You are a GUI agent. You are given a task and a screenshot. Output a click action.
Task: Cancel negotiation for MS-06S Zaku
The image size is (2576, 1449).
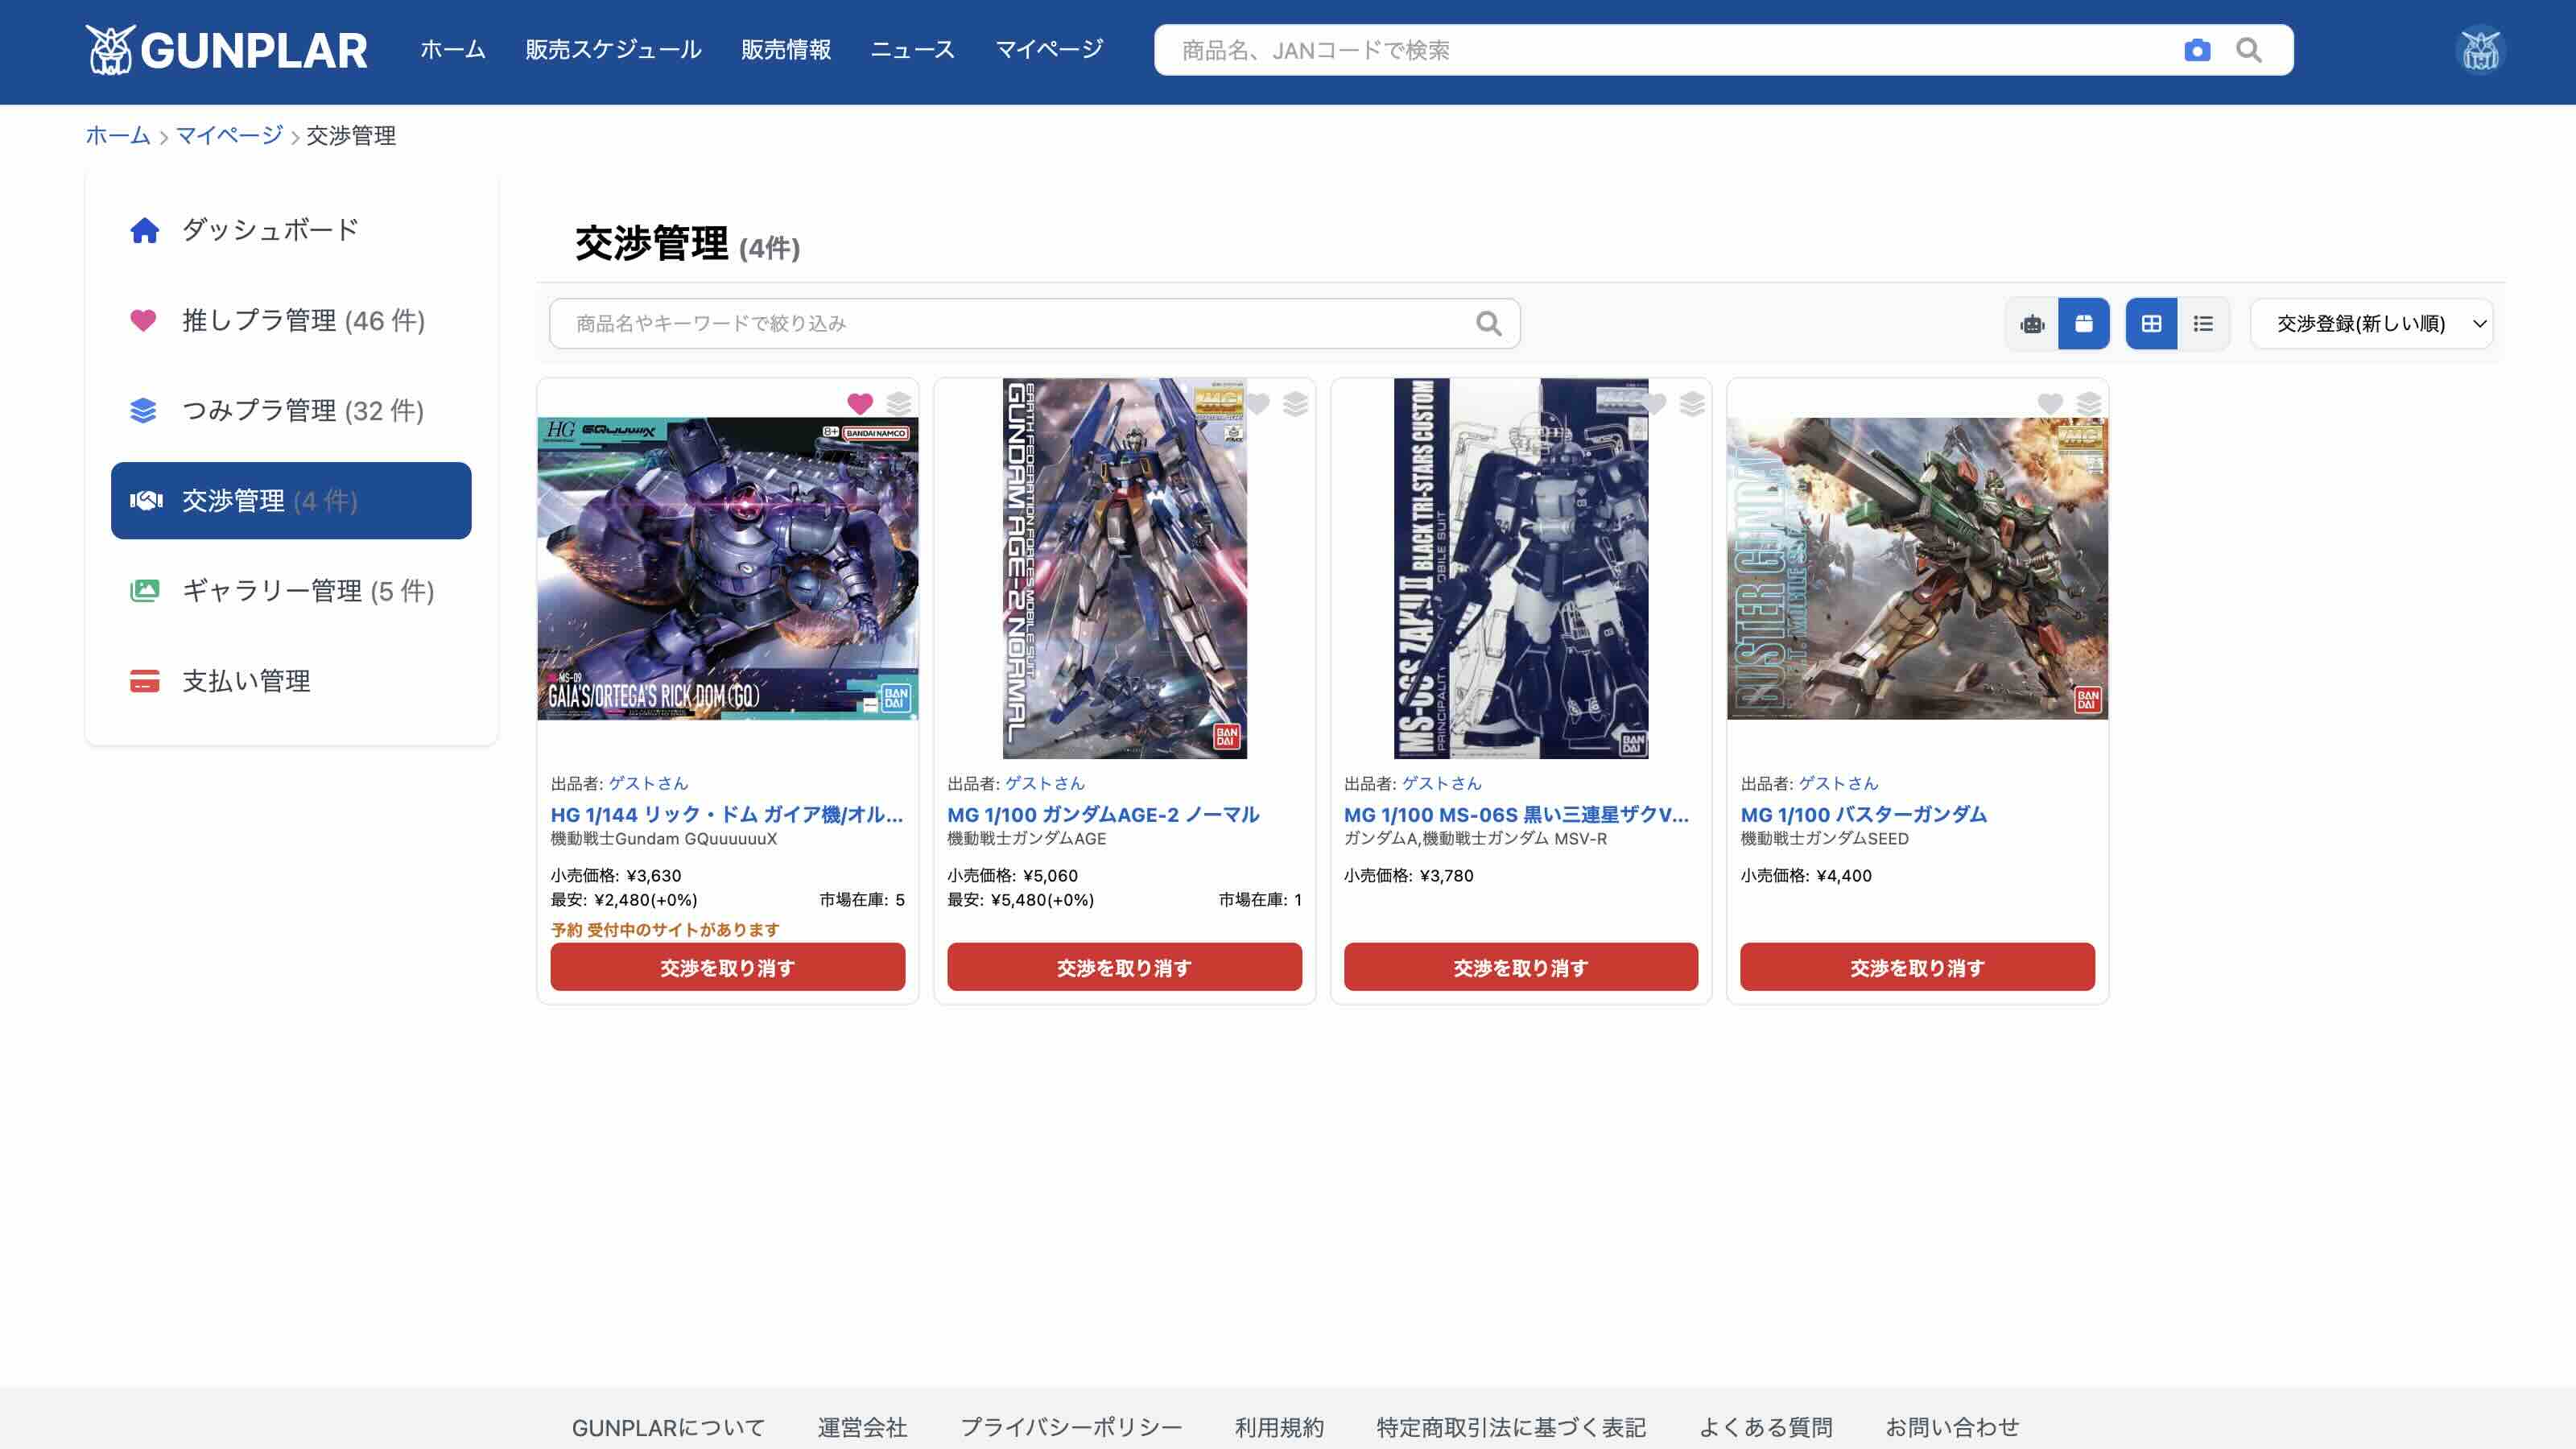[1521, 967]
